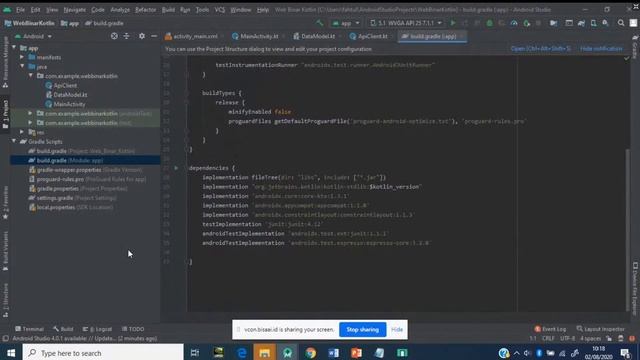Viewport: 640px width, 360px height.
Task: Select local.properties file
Action: point(71,207)
